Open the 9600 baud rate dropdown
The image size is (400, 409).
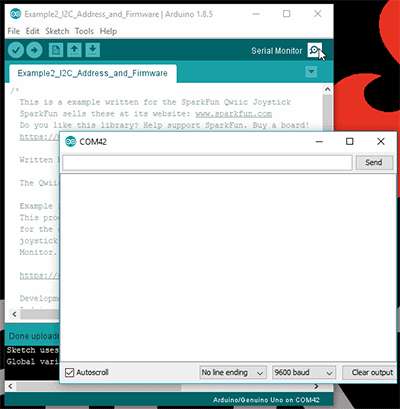pyautogui.click(x=304, y=373)
